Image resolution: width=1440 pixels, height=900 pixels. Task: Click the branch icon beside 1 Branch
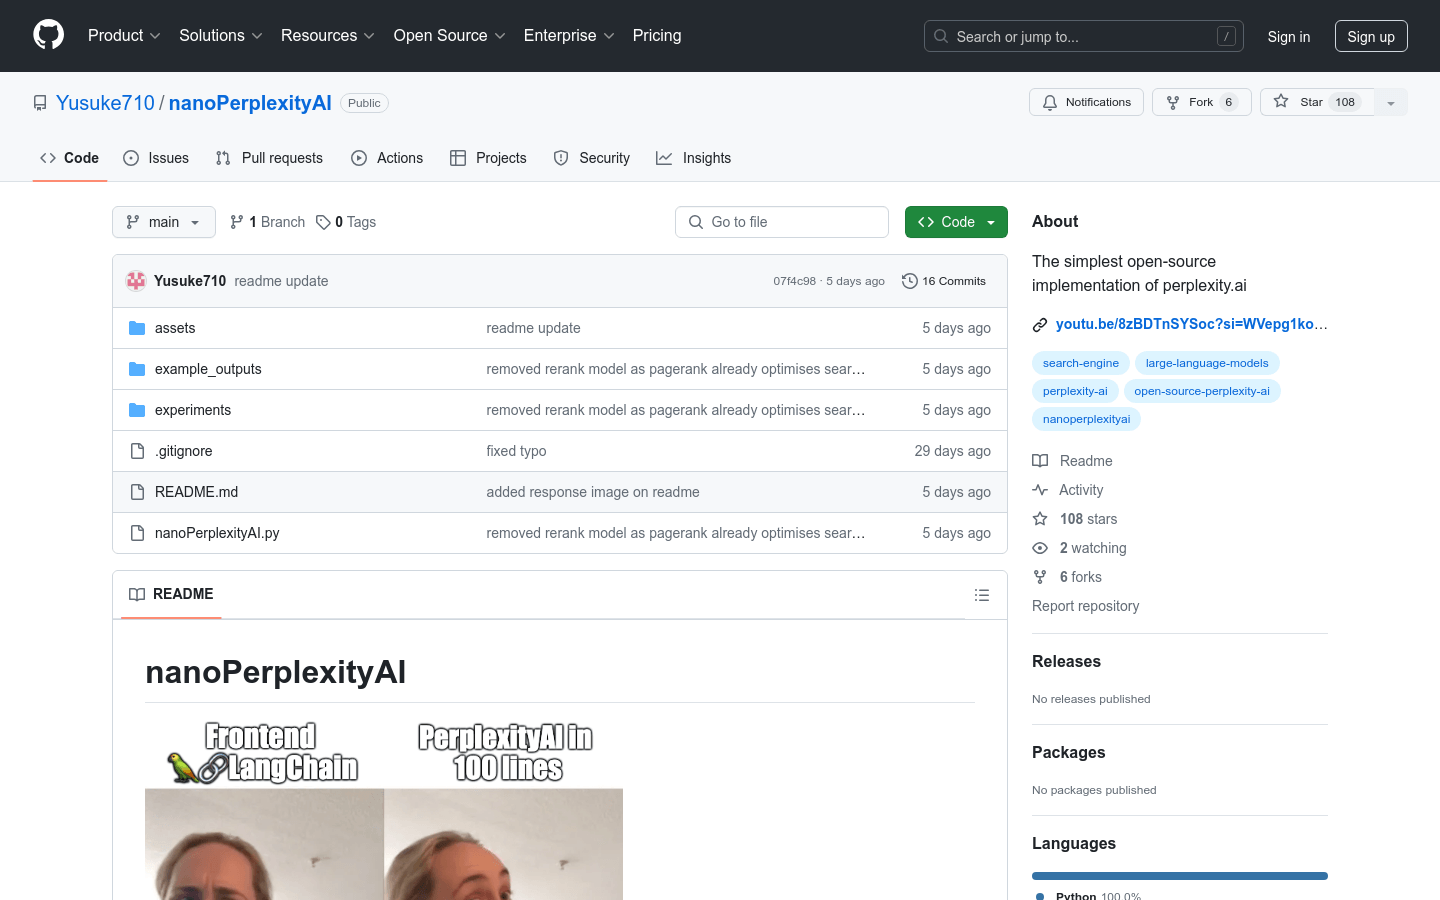[x=237, y=222]
